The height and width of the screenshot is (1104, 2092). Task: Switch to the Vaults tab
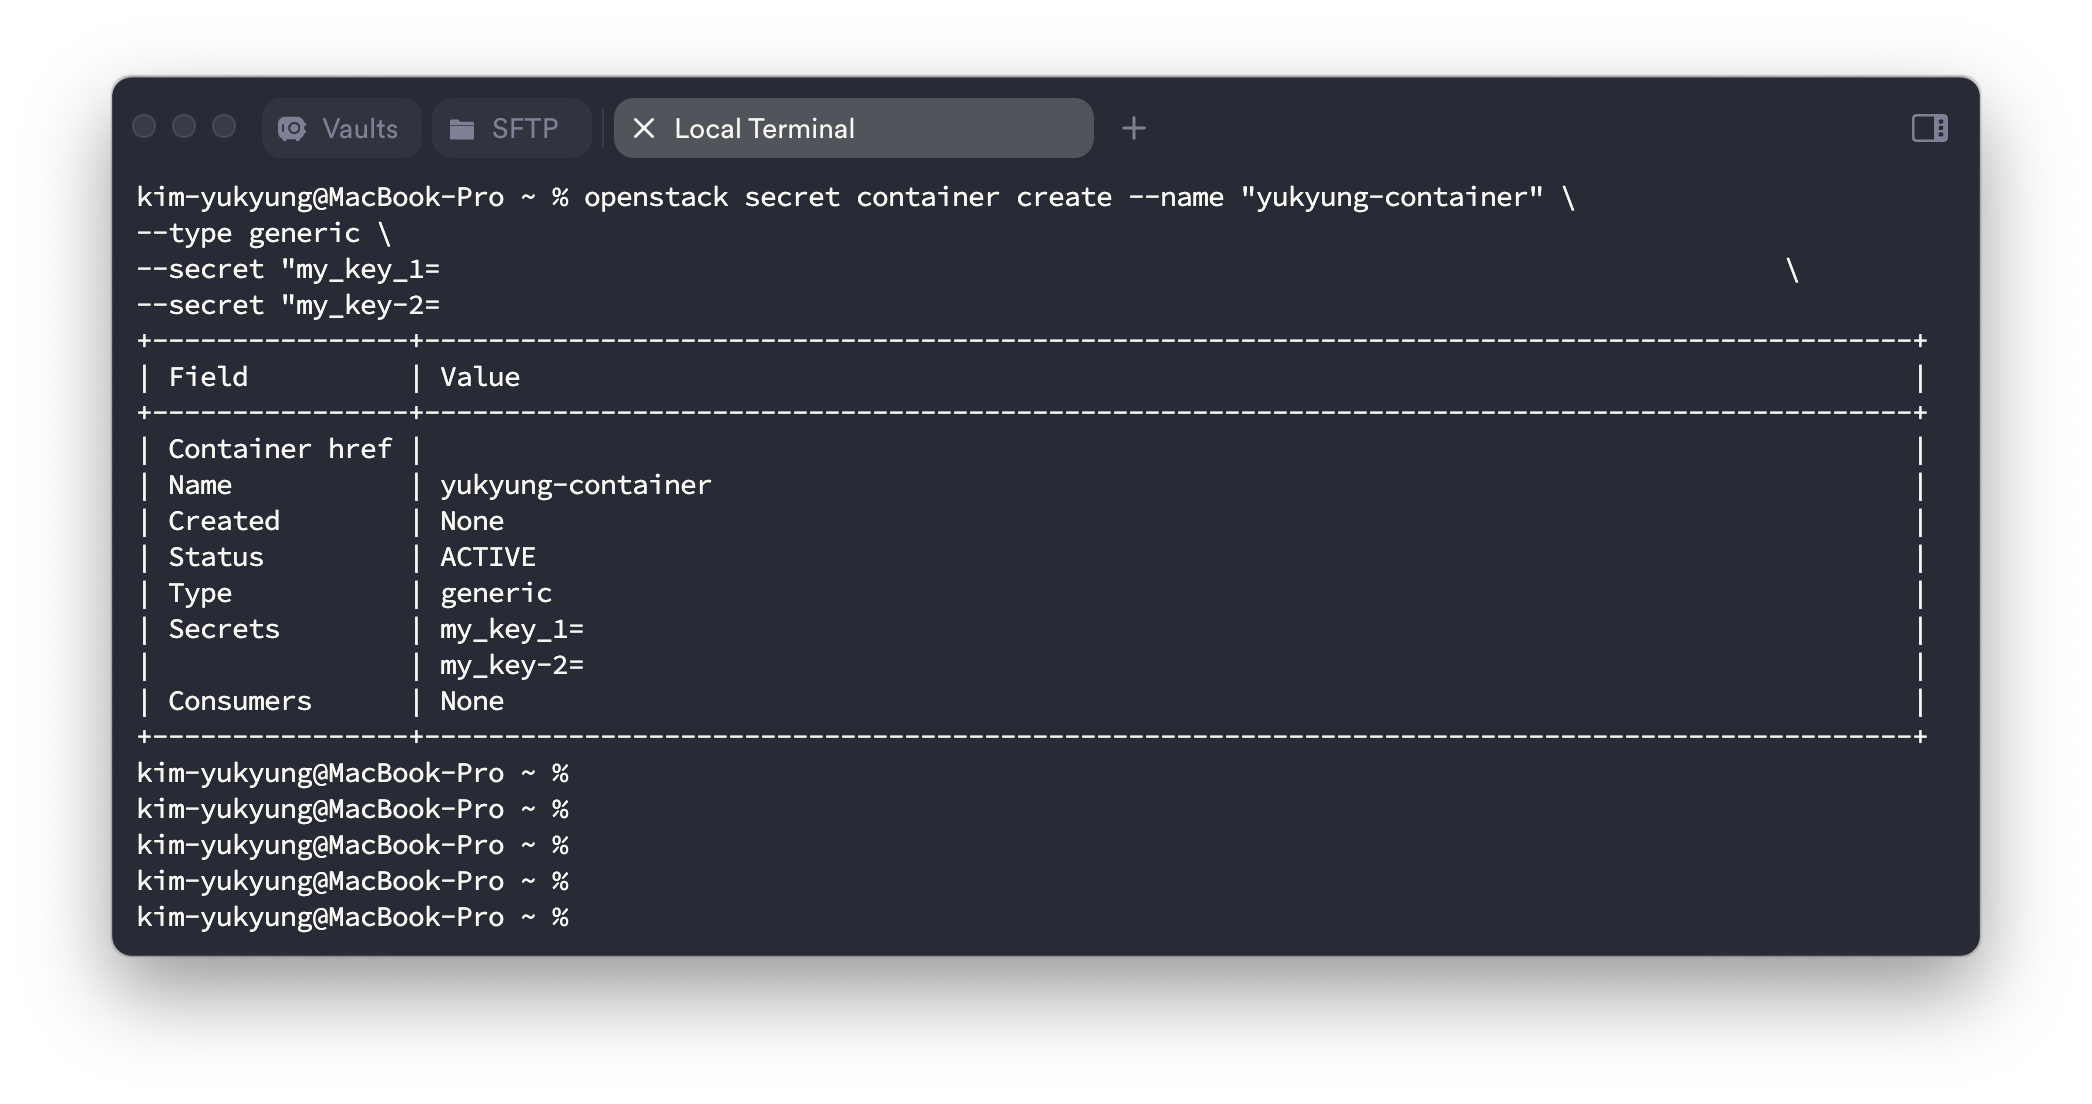pyautogui.click(x=359, y=129)
